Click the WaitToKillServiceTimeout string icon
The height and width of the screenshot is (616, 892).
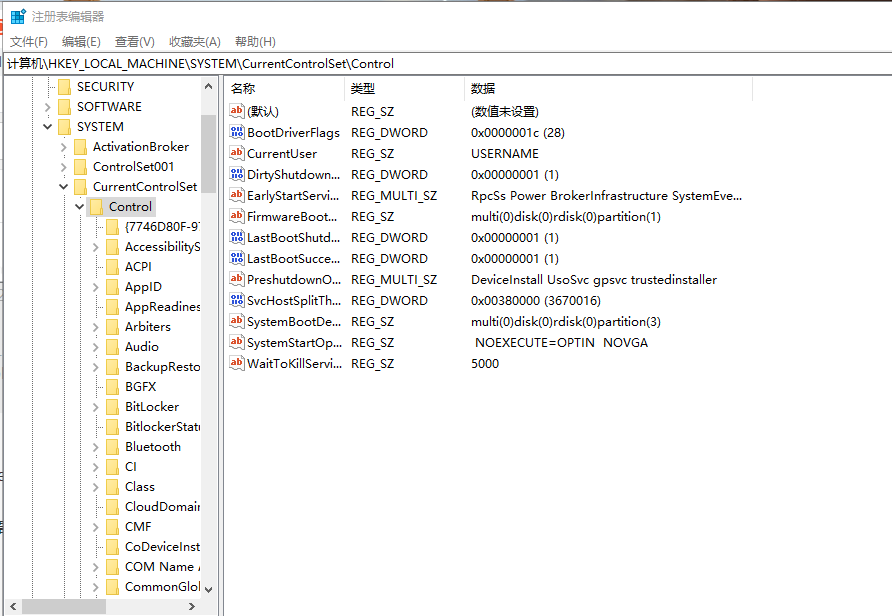tap(237, 364)
